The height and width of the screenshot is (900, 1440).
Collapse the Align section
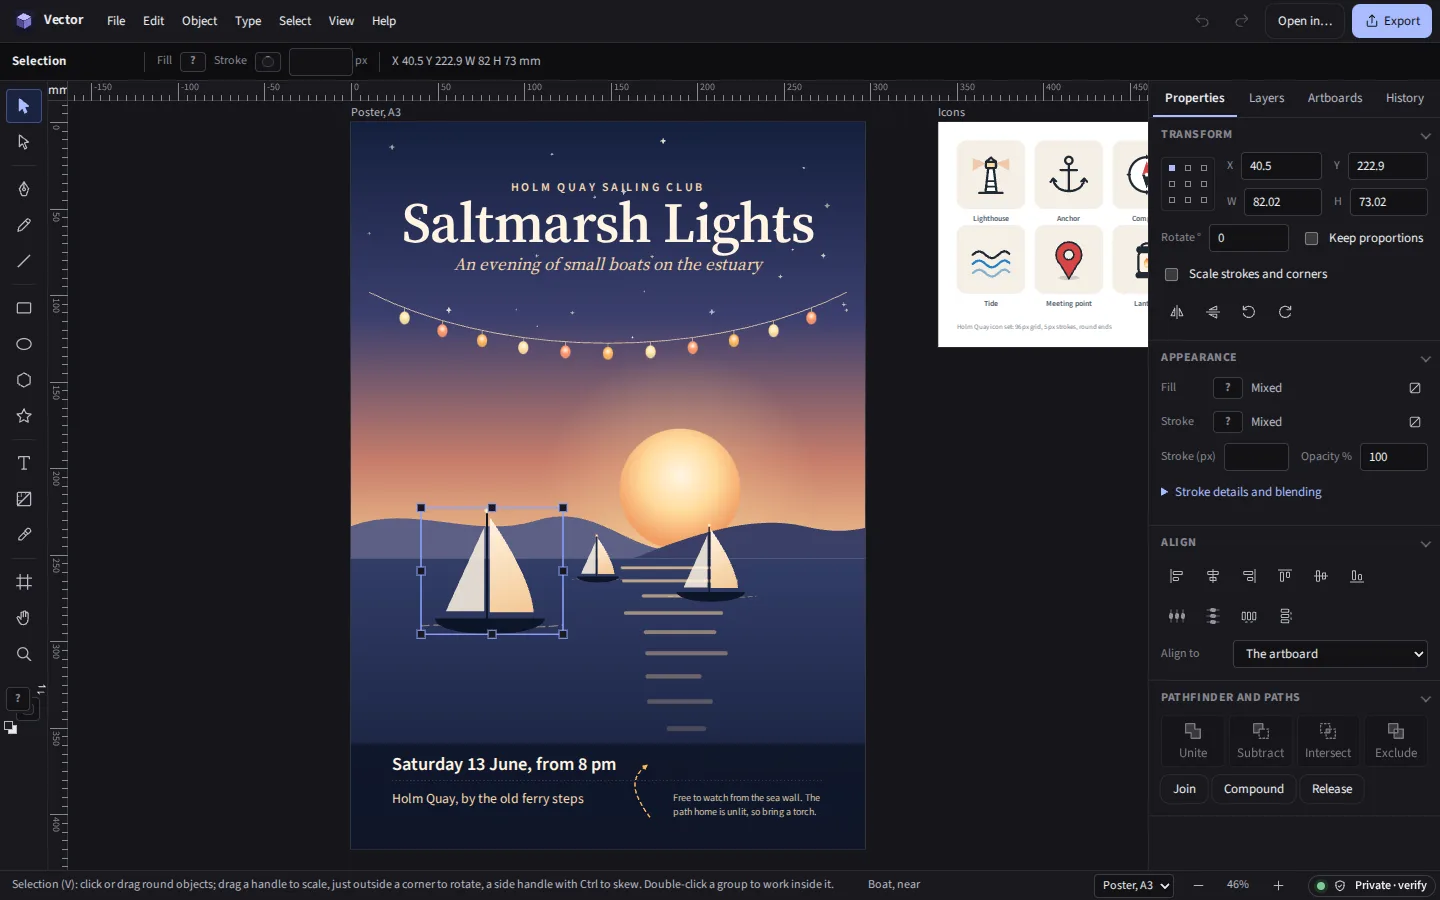tap(1425, 543)
